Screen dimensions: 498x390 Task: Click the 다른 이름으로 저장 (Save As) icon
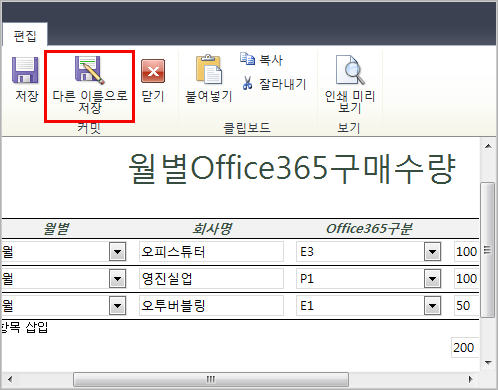(89, 70)
